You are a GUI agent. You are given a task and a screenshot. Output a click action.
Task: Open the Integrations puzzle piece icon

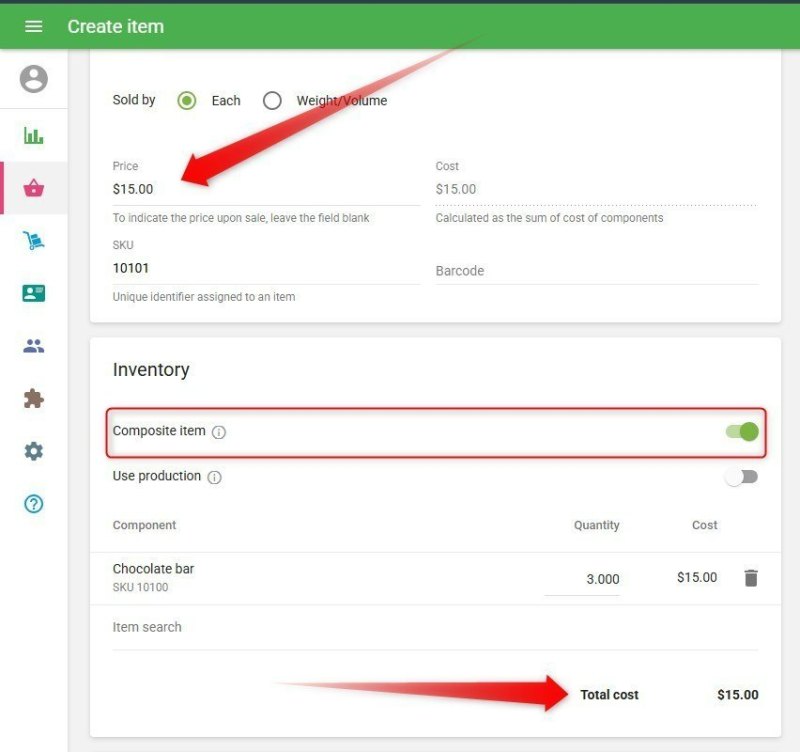click(x=33, y=399)
